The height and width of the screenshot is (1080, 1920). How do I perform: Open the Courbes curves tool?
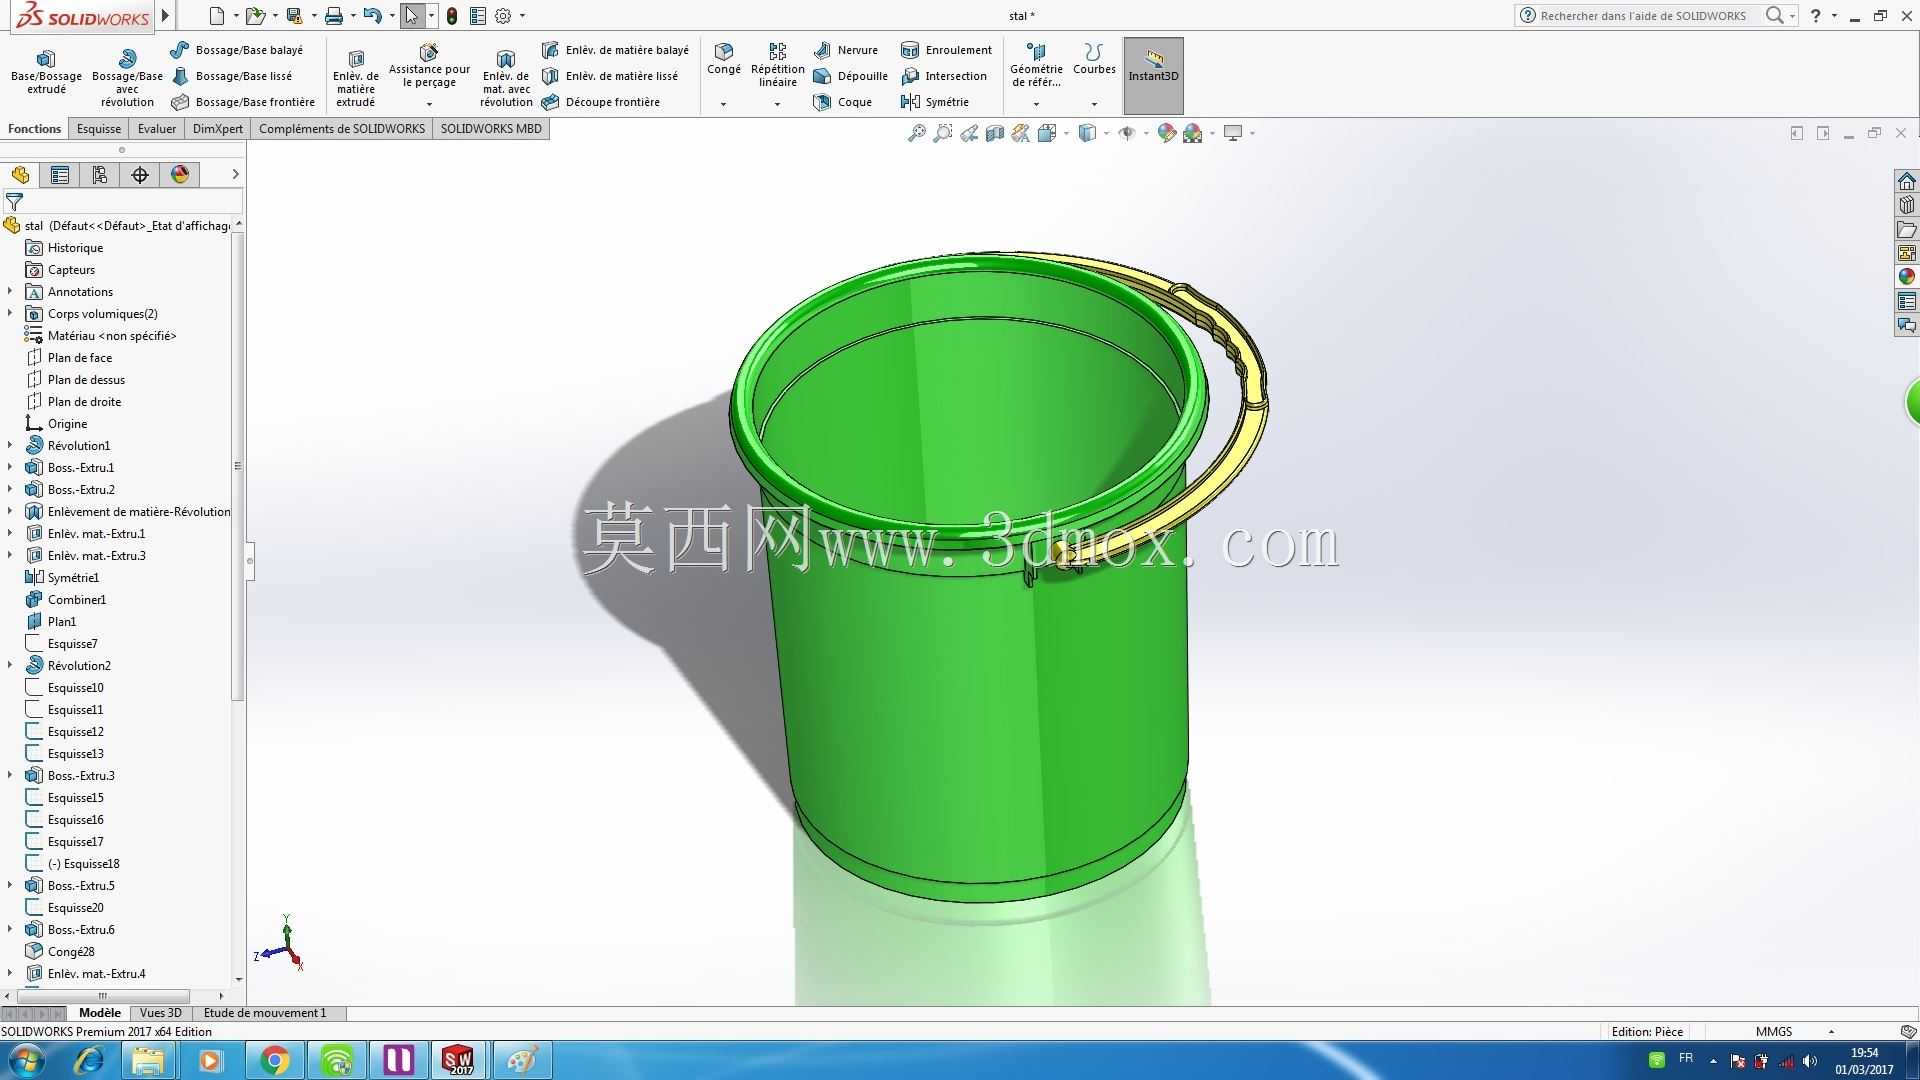1094,60
